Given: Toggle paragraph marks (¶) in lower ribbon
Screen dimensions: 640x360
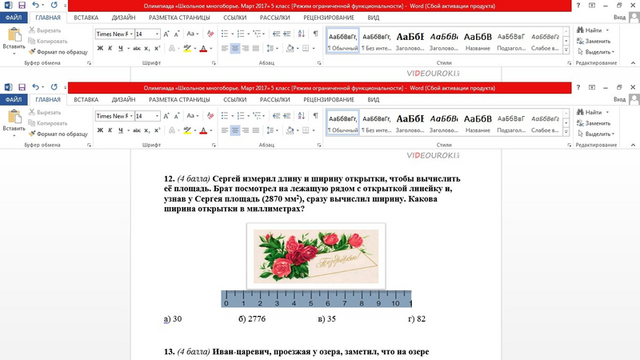Looking at the screenshot, I should pos(316,116).
